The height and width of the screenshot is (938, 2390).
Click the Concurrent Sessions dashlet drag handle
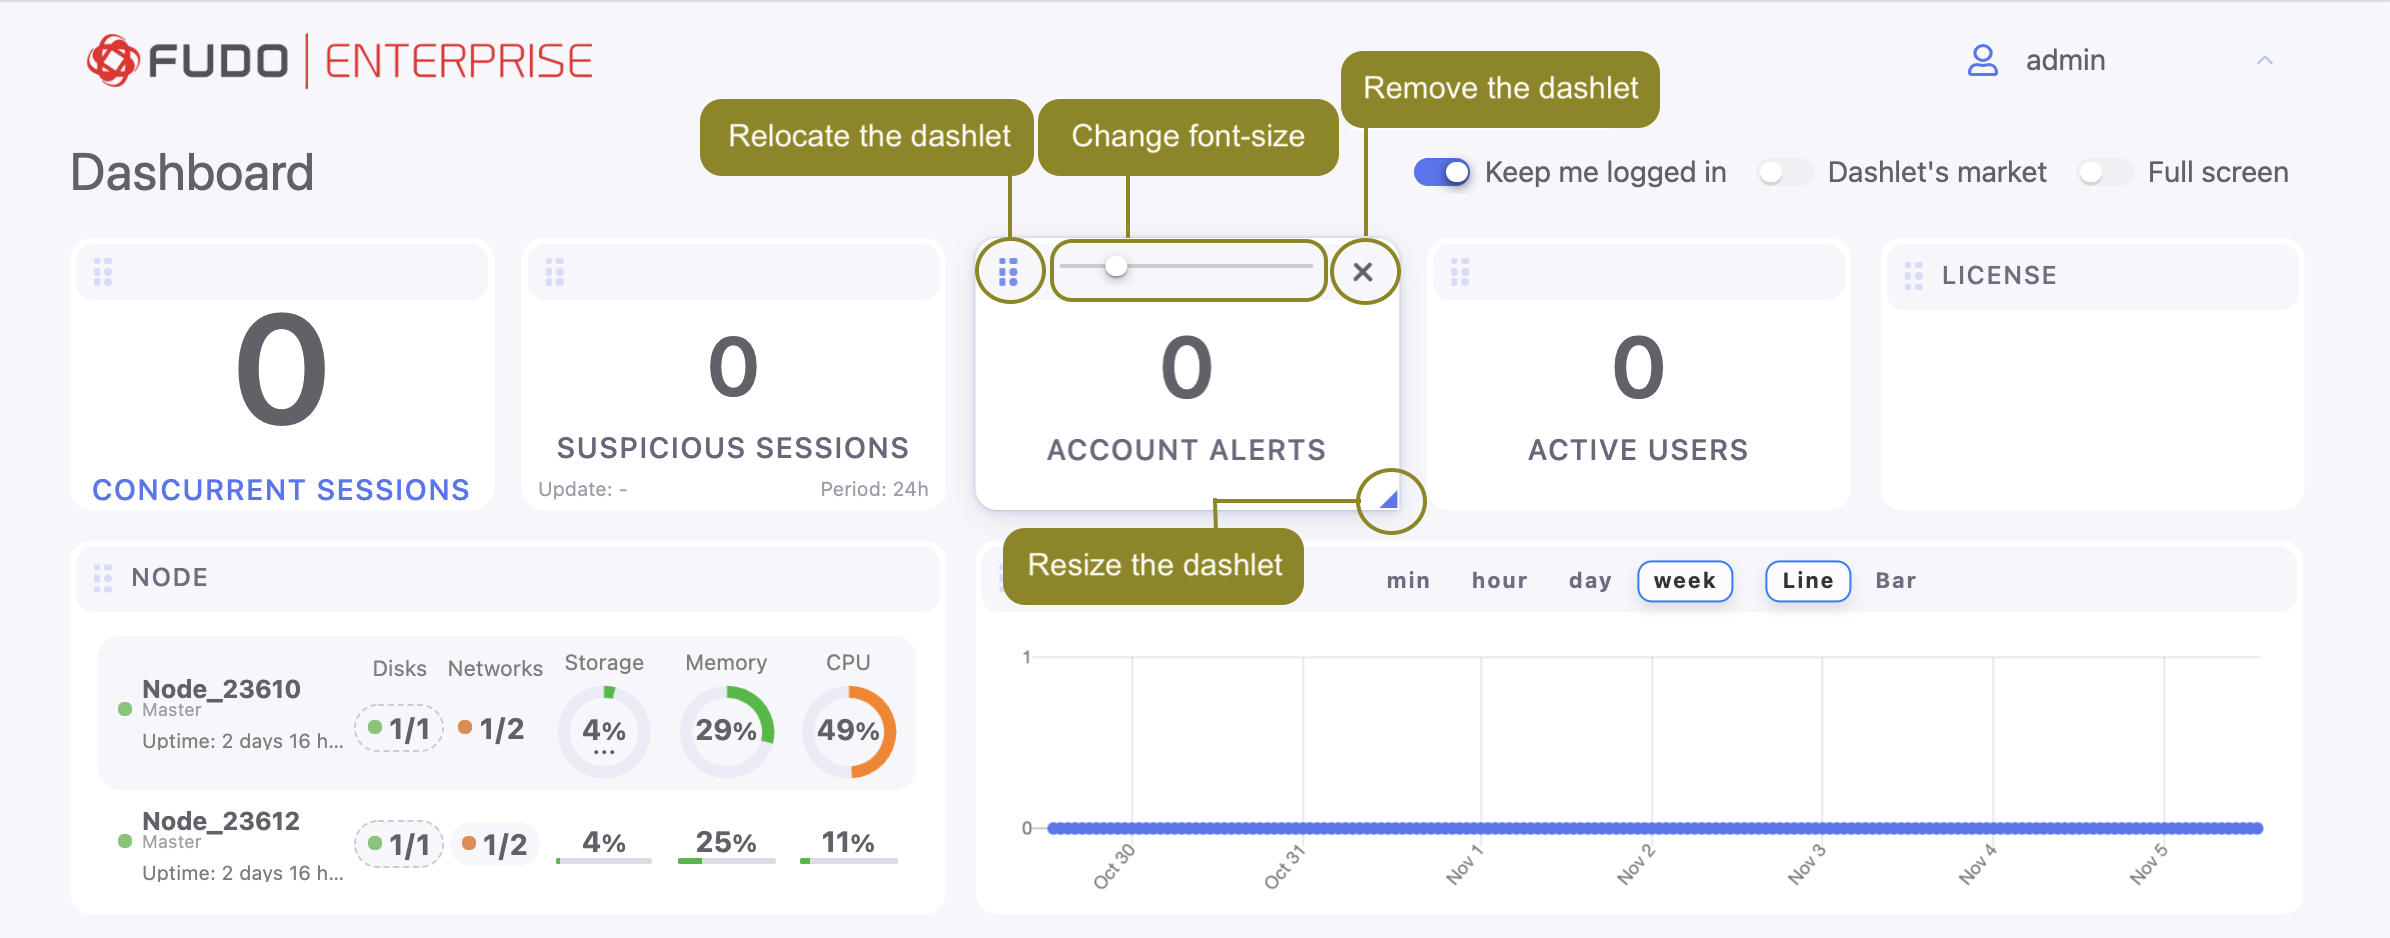(103, 272)
